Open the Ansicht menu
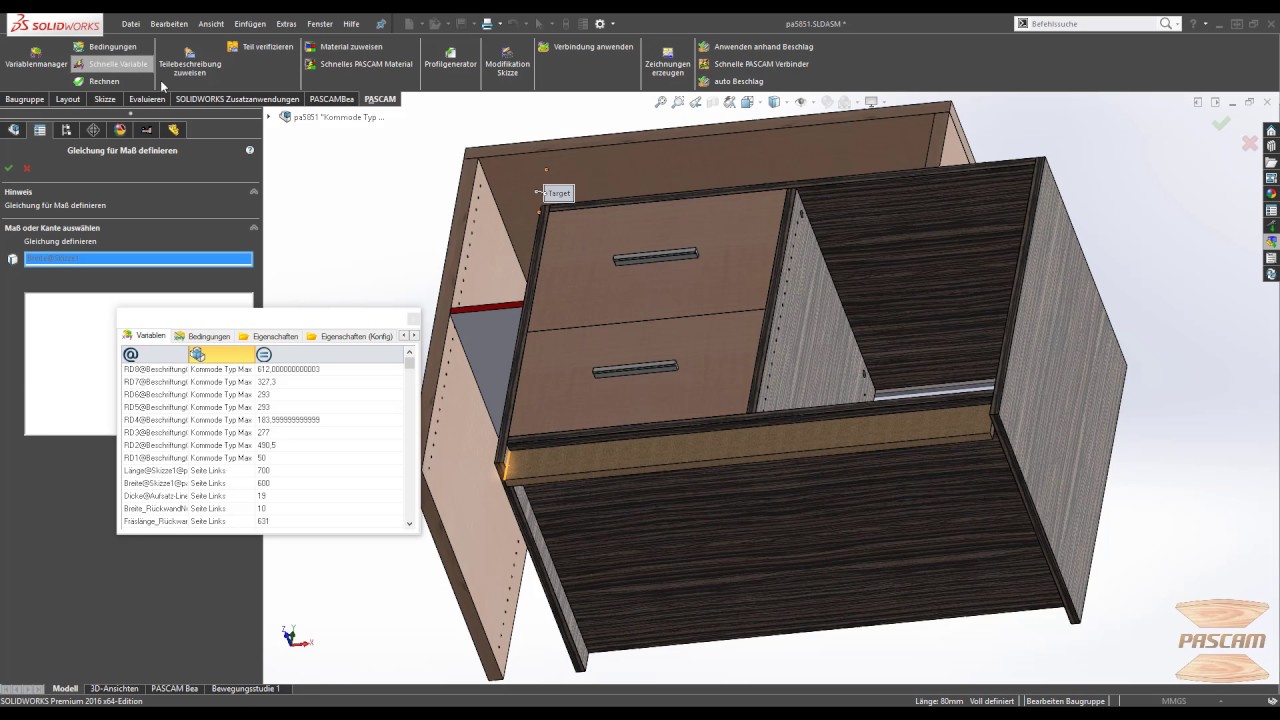This screenshot has height=720, width=1280. [x=211, y=24]
